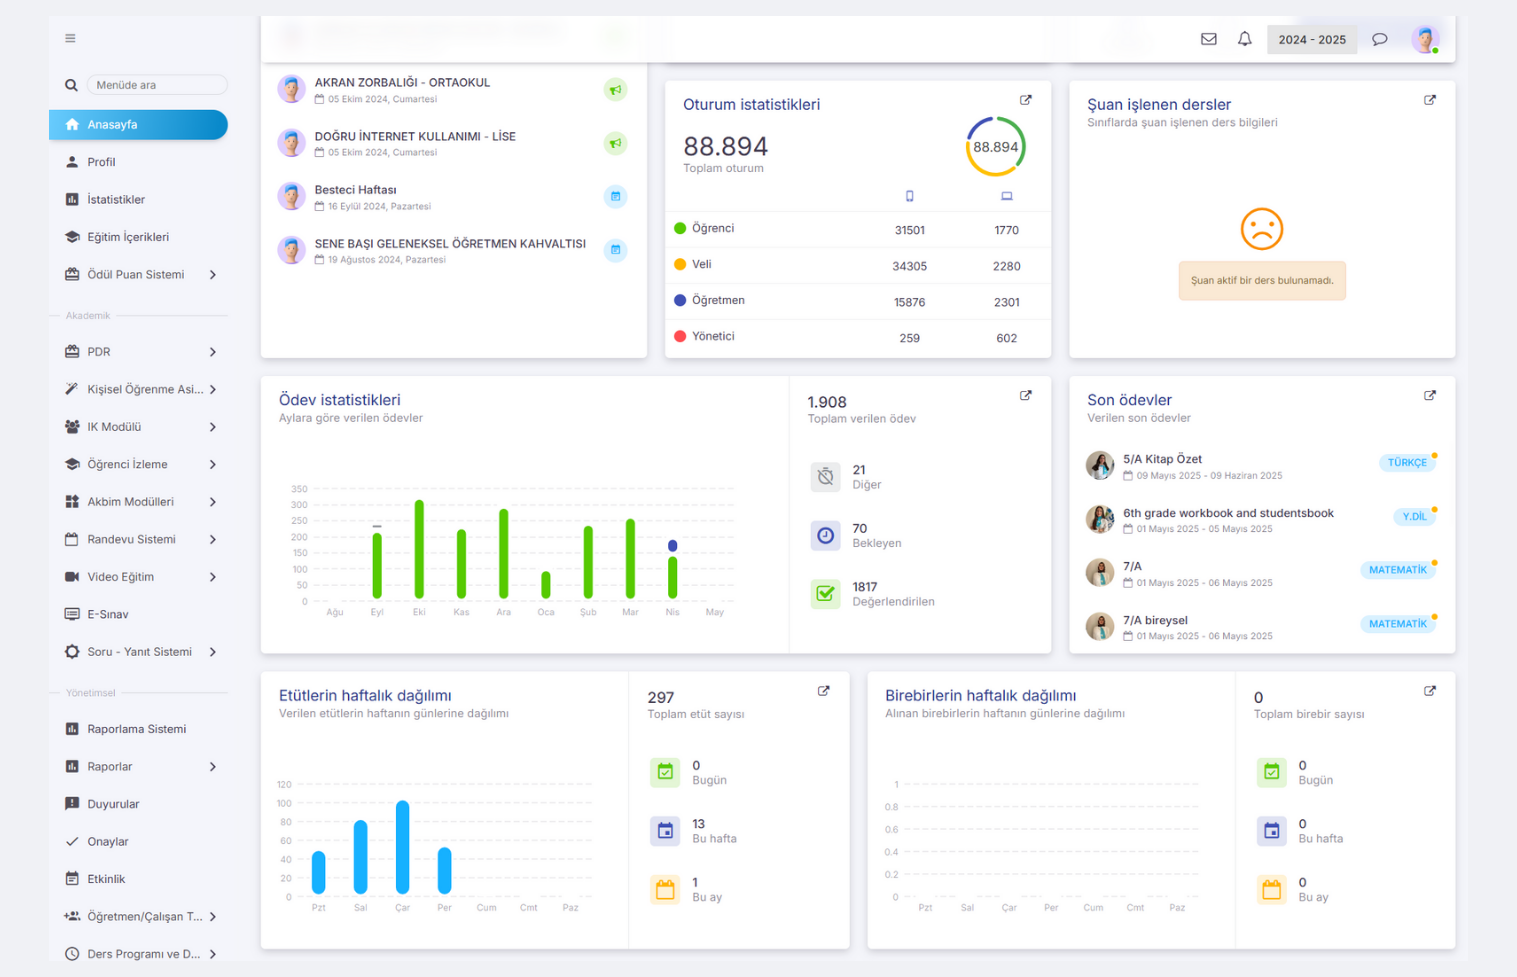The width and height of the screenshot is (1517, 977).
Task: Click the Çar bar in etüt chart
Action: [x=402, y=846]
